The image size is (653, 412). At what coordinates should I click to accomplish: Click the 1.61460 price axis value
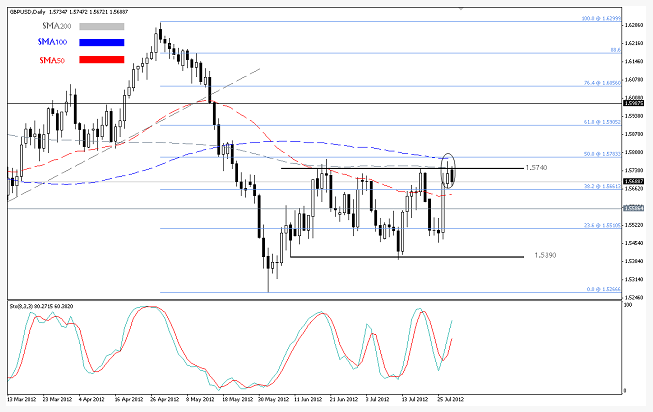point(634,61)
